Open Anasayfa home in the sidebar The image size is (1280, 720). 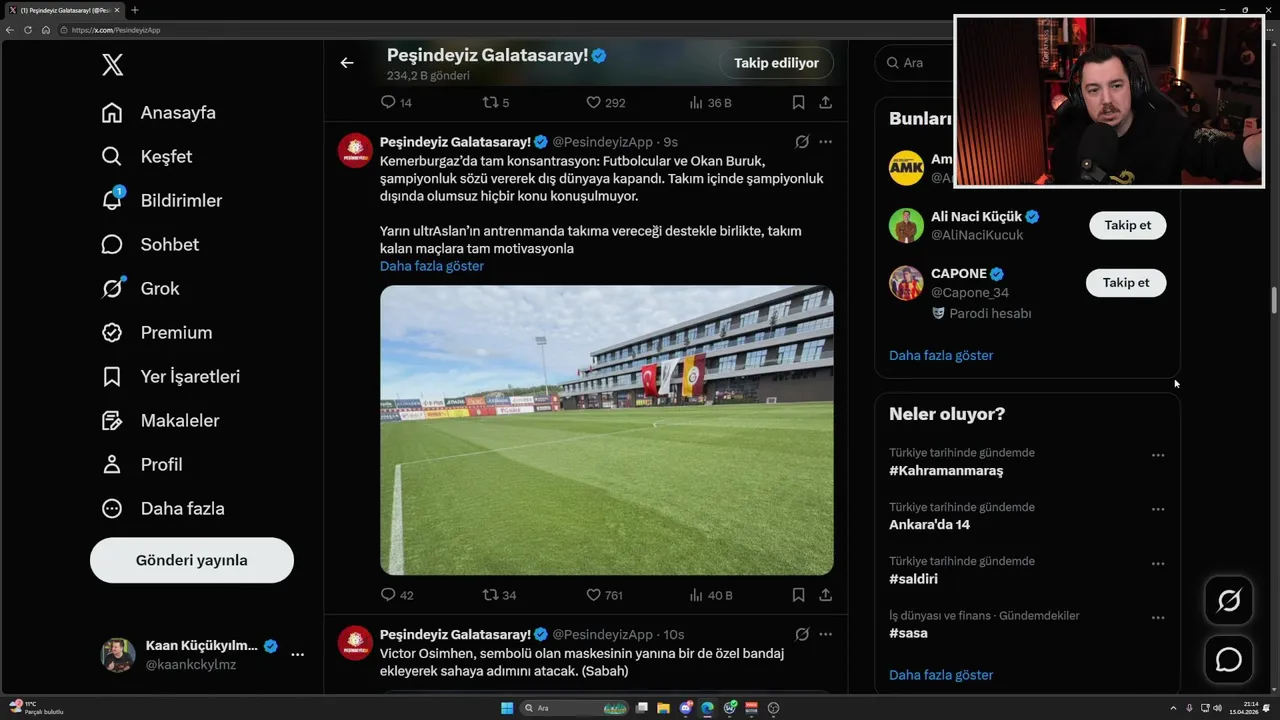tap(158, 113)
